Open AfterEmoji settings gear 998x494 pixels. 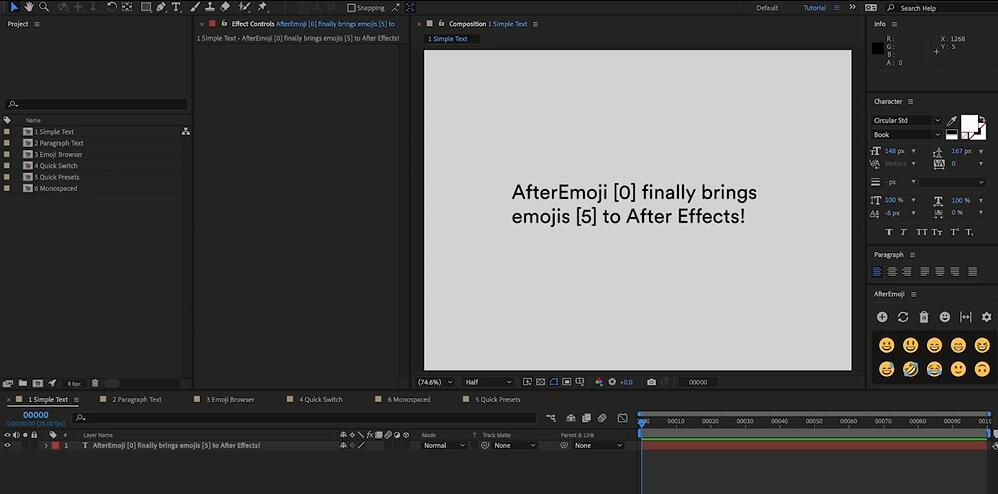tap(987, 316)
